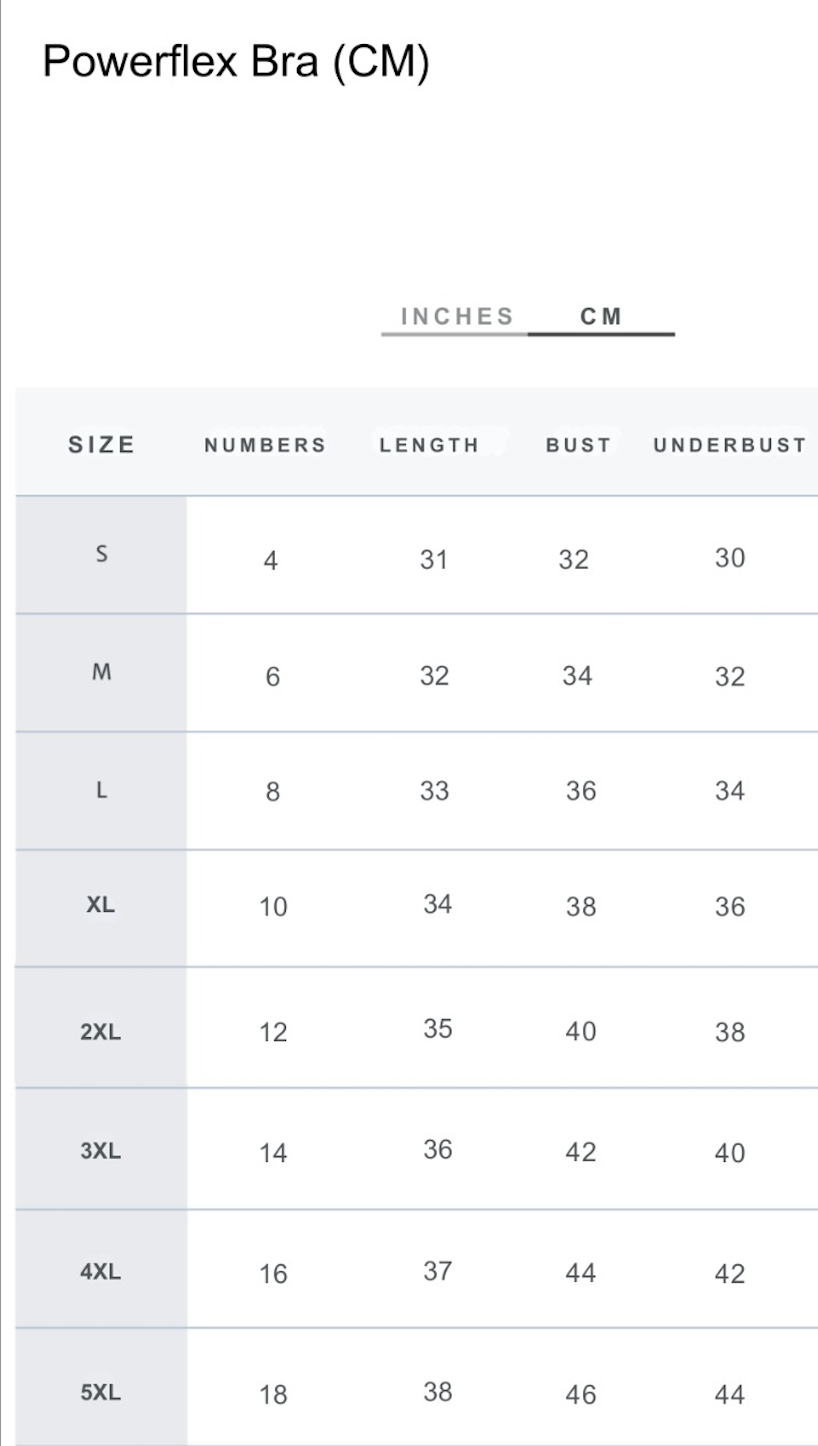
Task: Select the 5XL size row label
Action: point(100,1392)
